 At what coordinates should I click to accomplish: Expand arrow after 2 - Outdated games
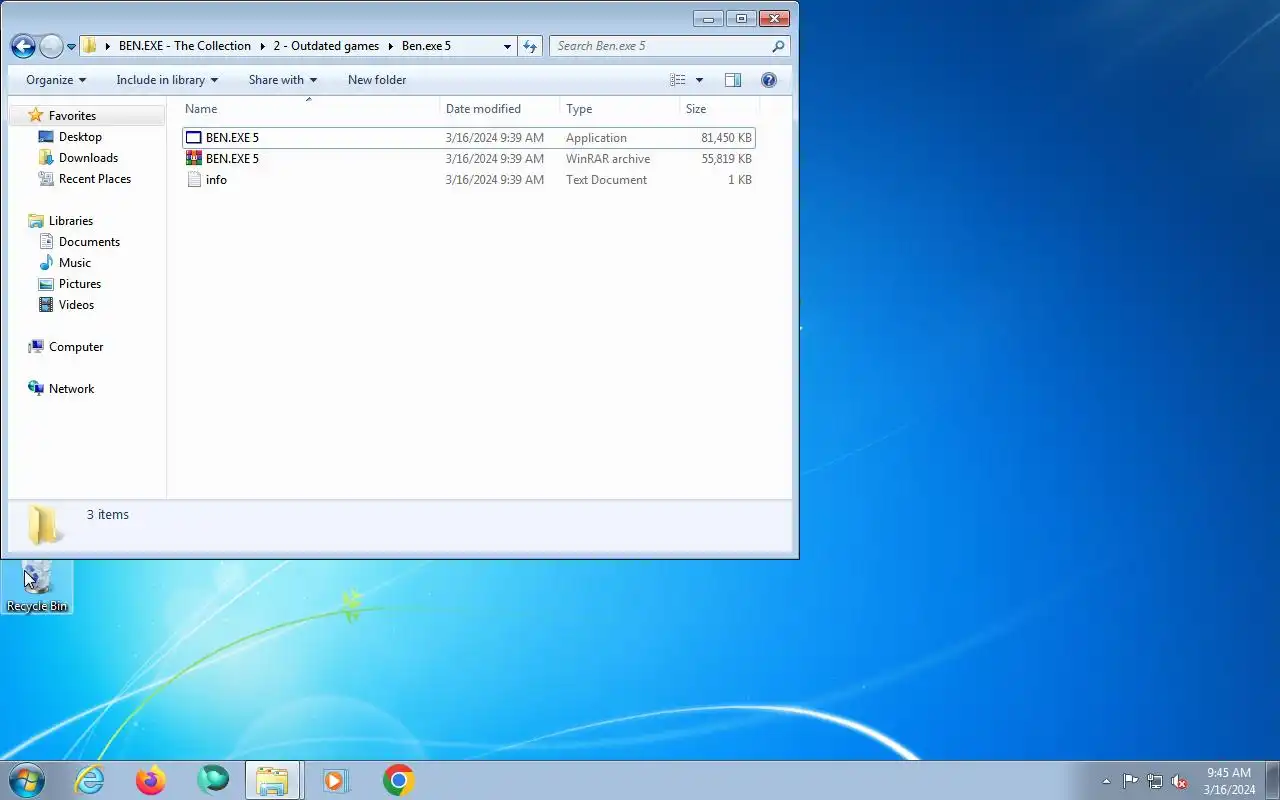pyautogui.click(x=390, y=46)
